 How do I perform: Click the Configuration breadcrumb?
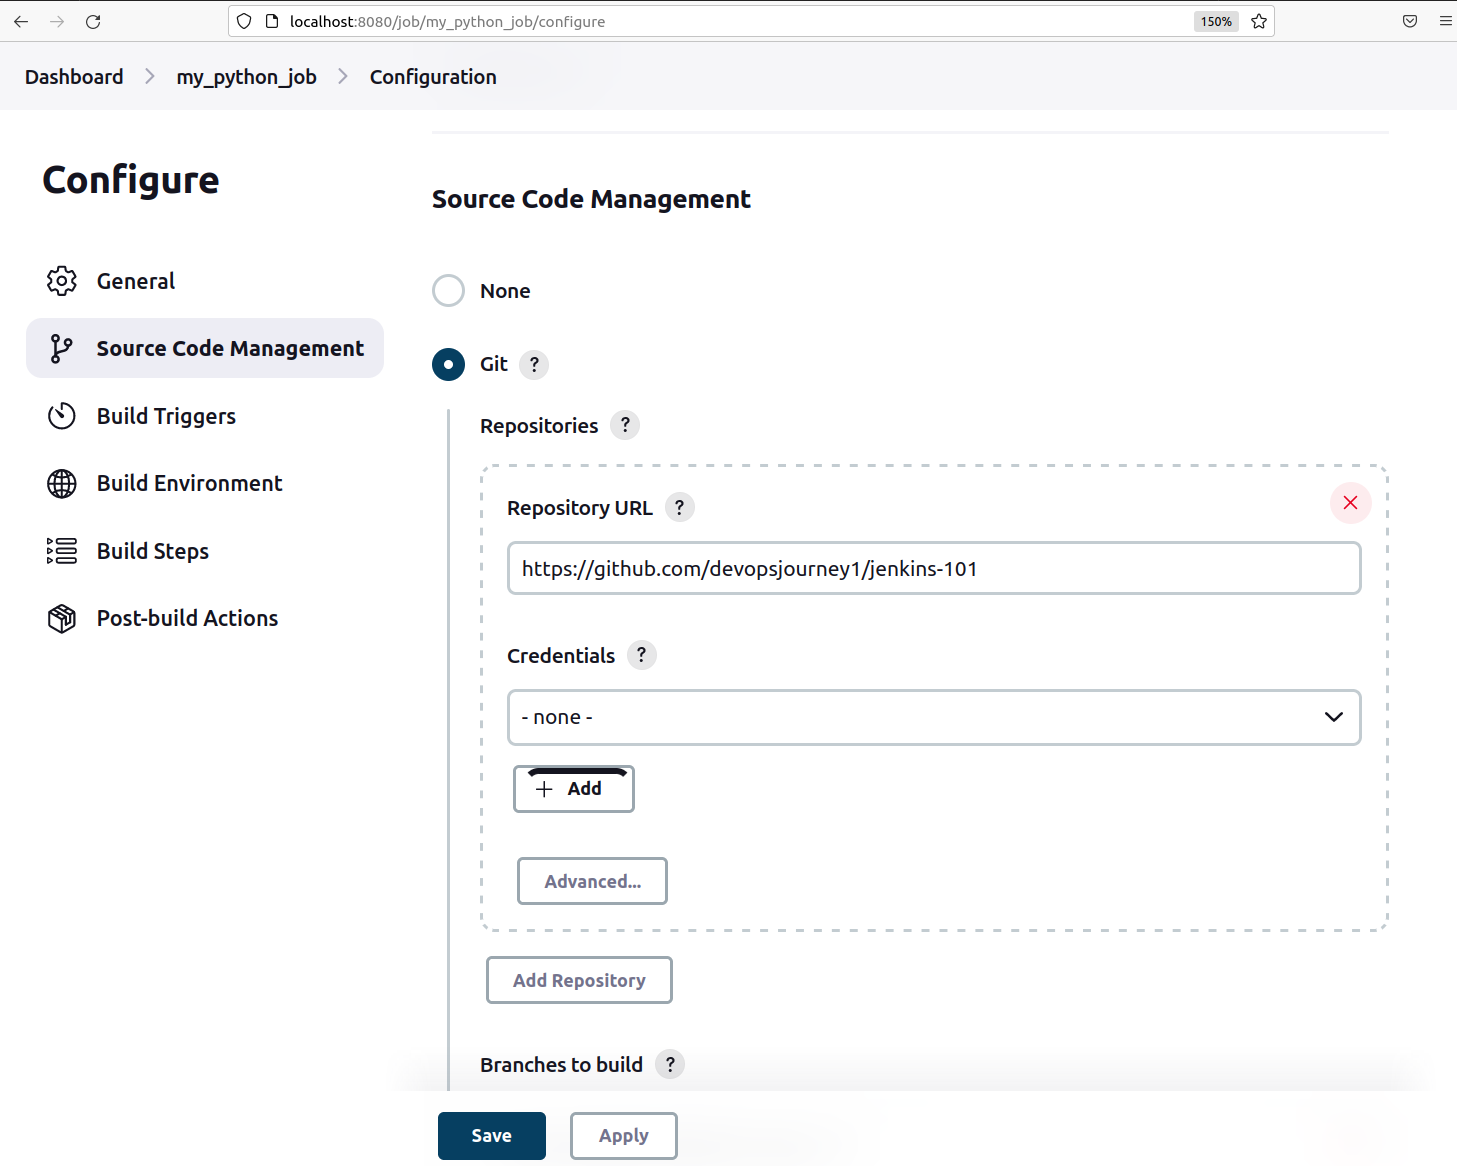click(x=433, y=77)
